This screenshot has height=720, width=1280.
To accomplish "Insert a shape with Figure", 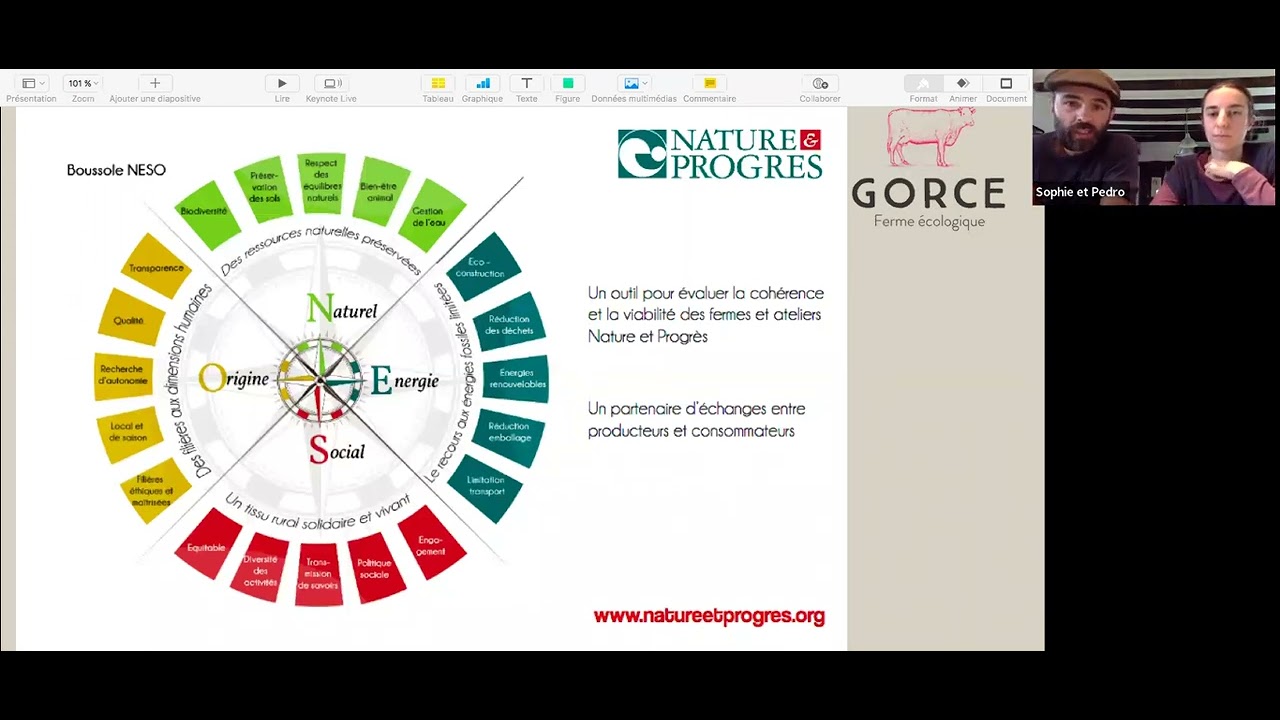I will coord(568,84).
